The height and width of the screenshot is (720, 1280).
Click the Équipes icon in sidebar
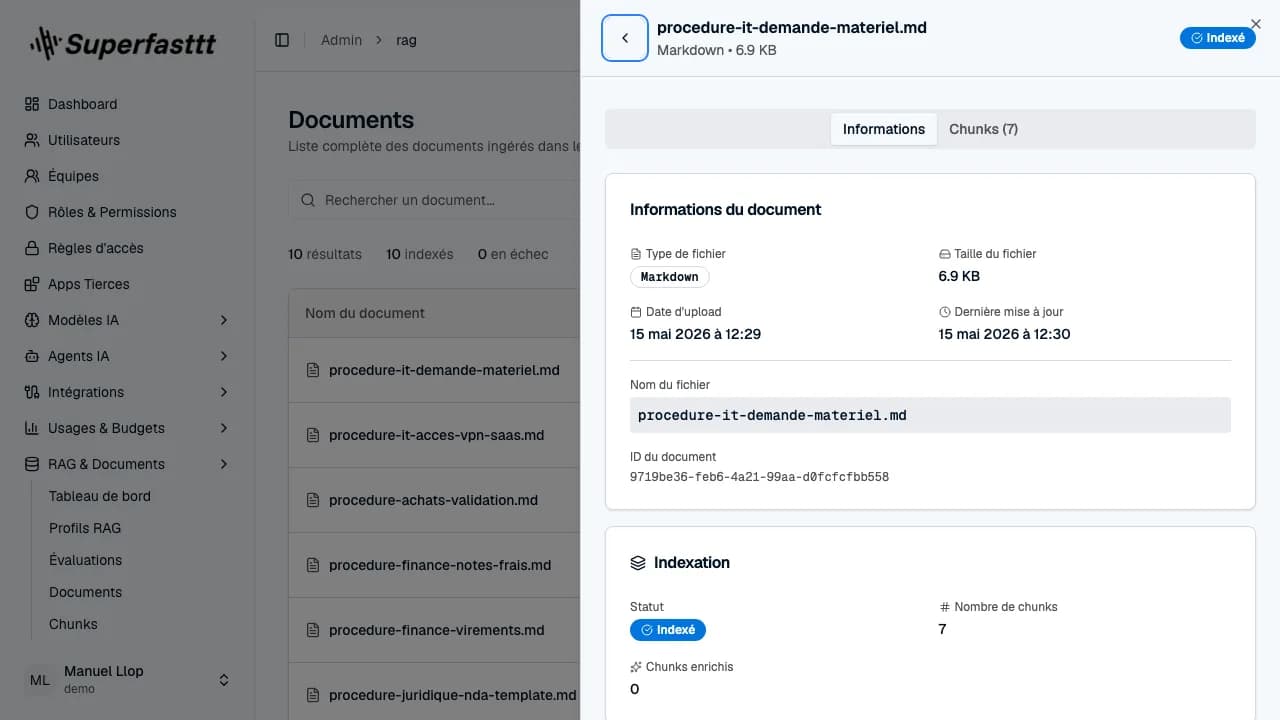pos(31,176)
